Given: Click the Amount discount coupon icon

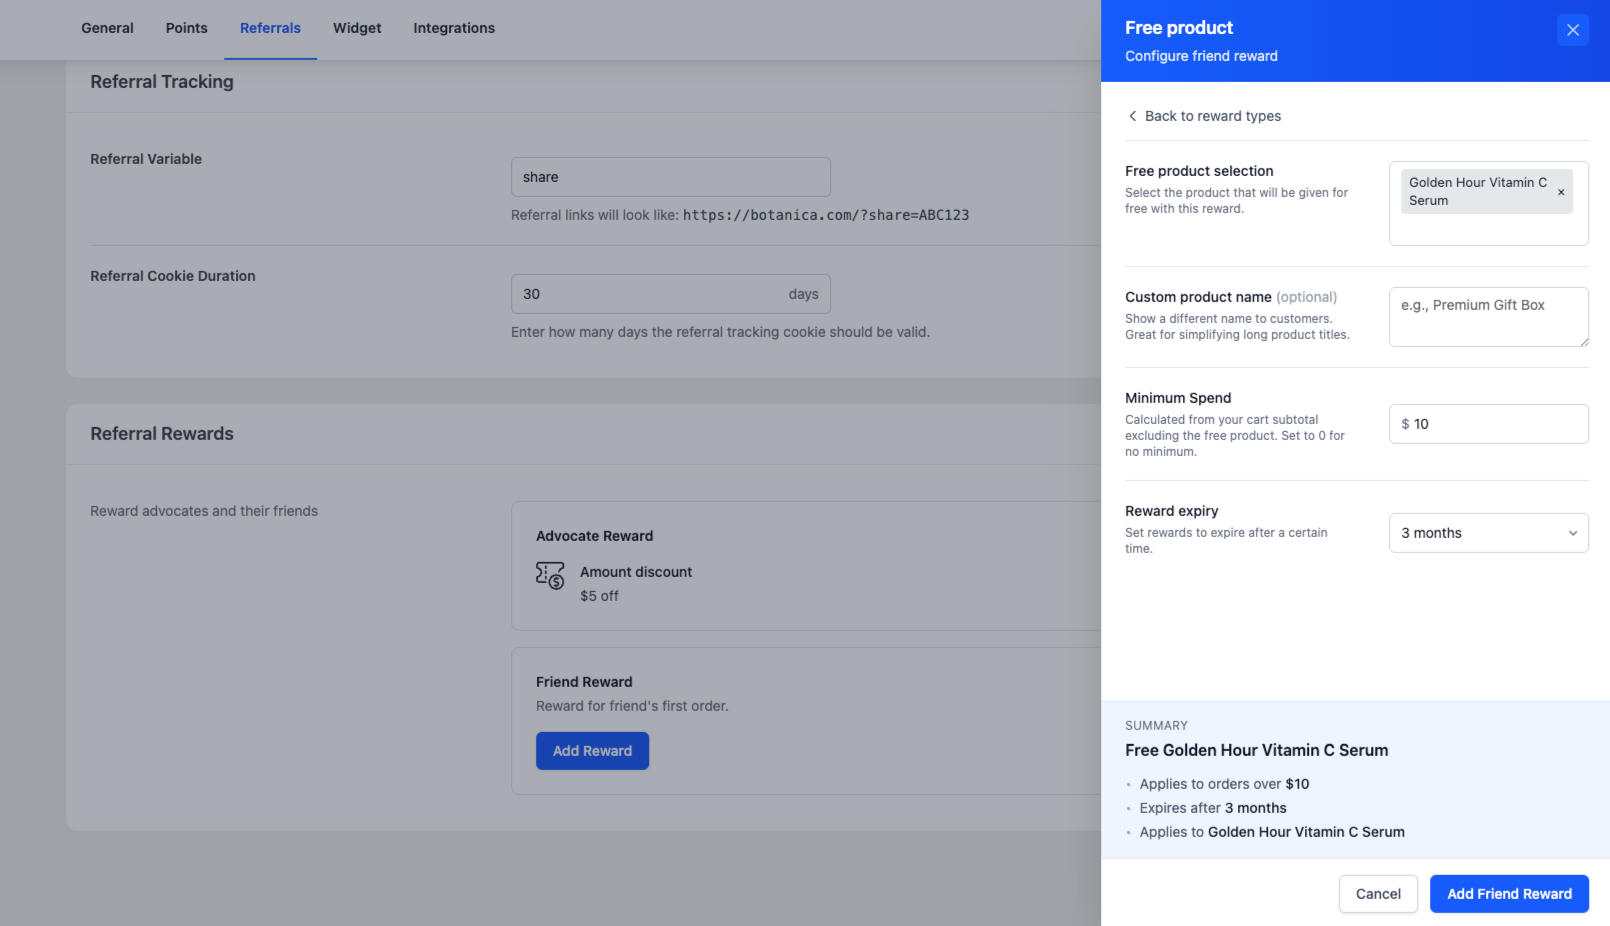Looking at the screenshot, I should tap(550, 575).
